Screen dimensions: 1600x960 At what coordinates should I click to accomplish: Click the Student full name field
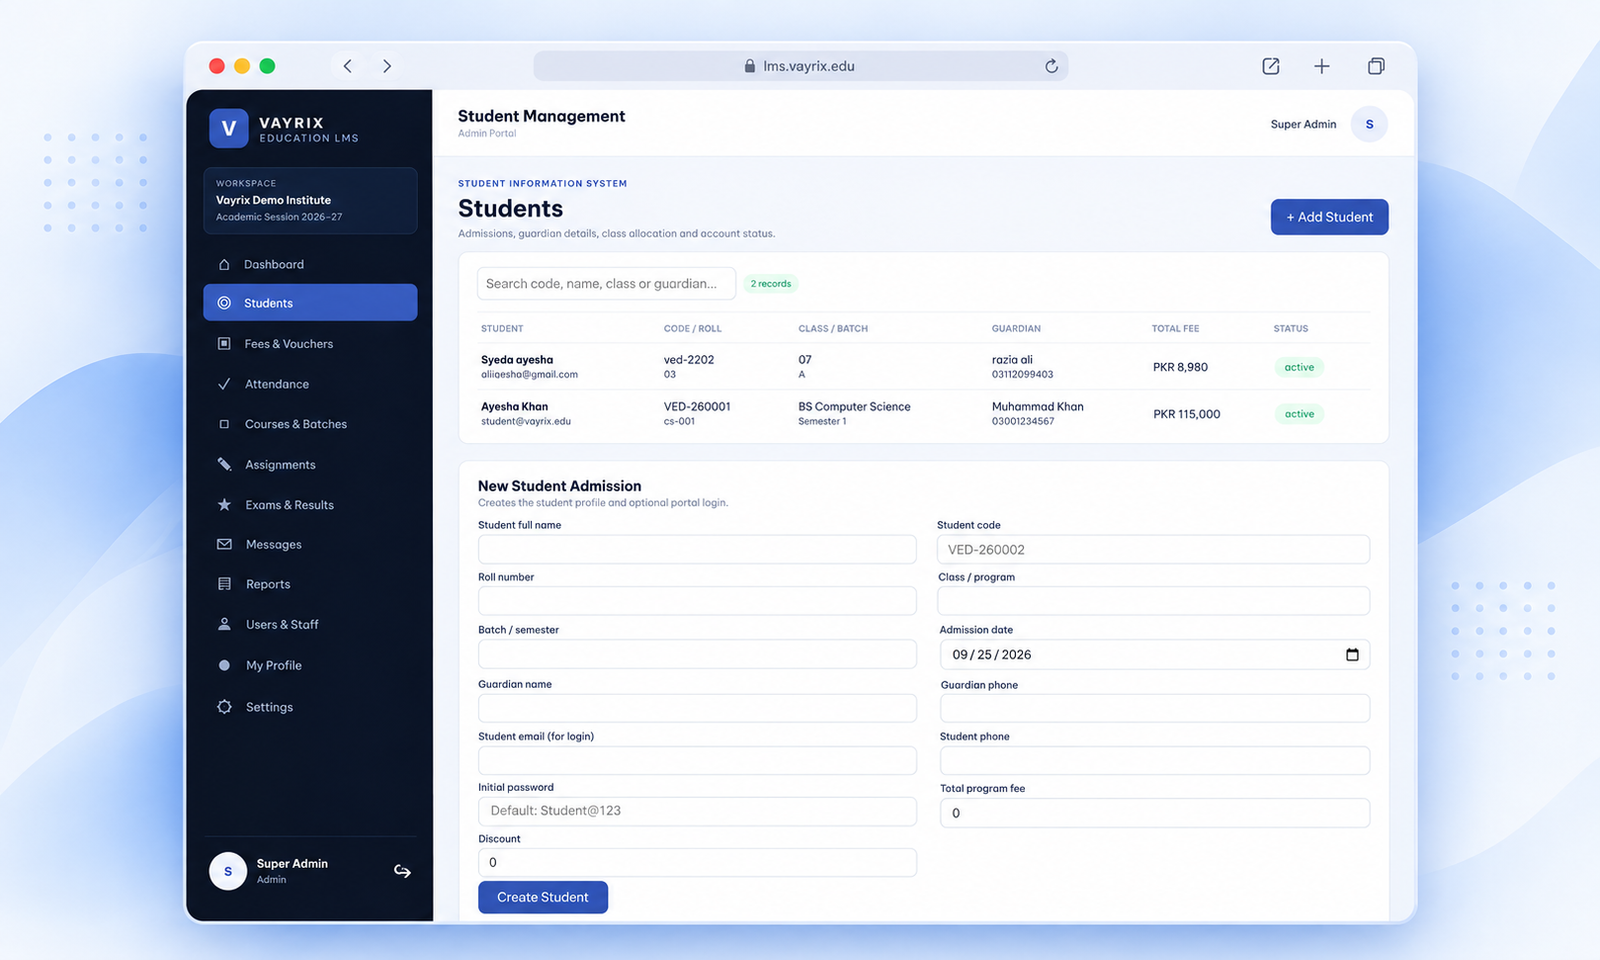pos(697,549)
